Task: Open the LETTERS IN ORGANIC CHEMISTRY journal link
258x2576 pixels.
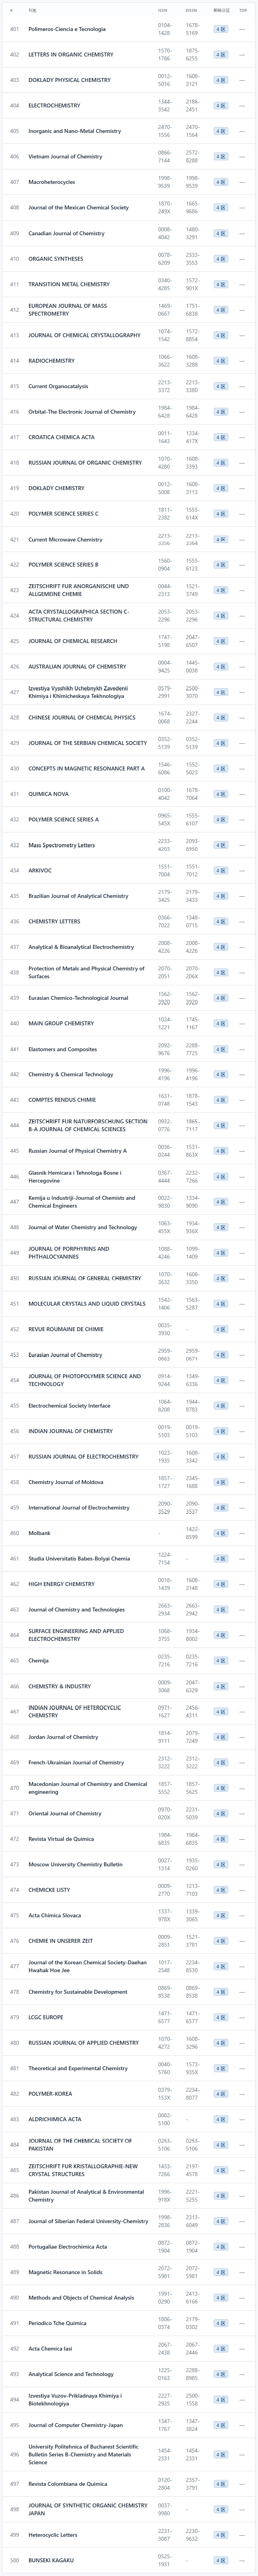Action: [70, 55]
